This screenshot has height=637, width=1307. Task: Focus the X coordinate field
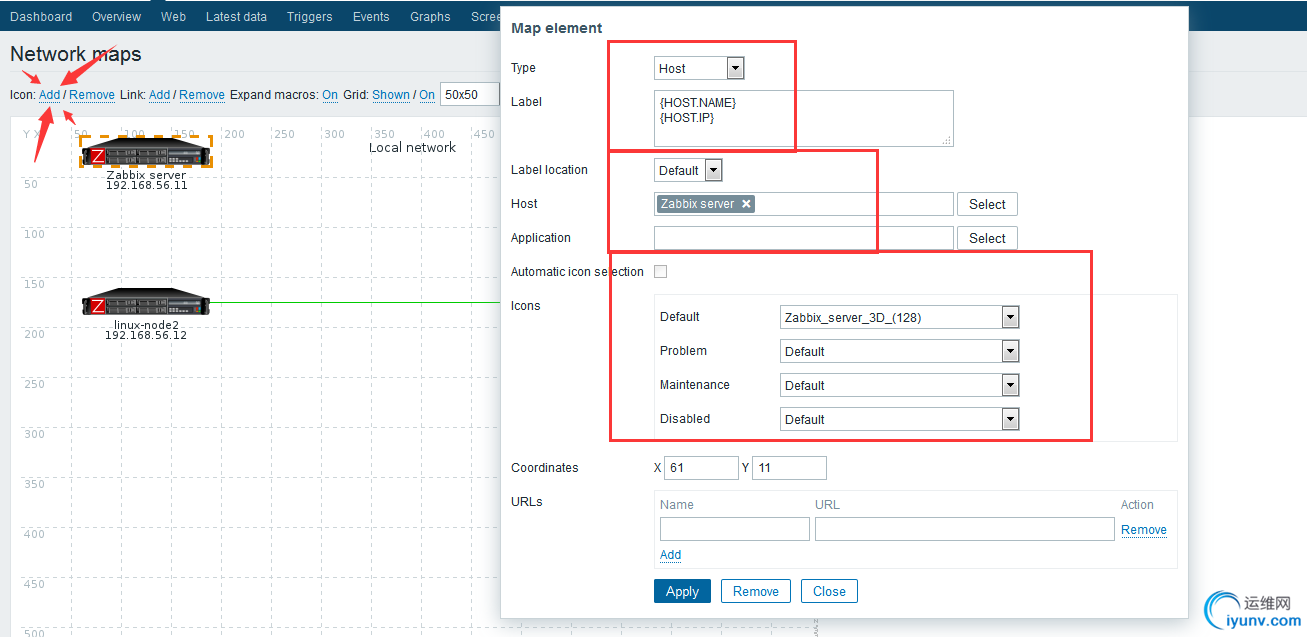pyautogui.click(x=701, y=467)
